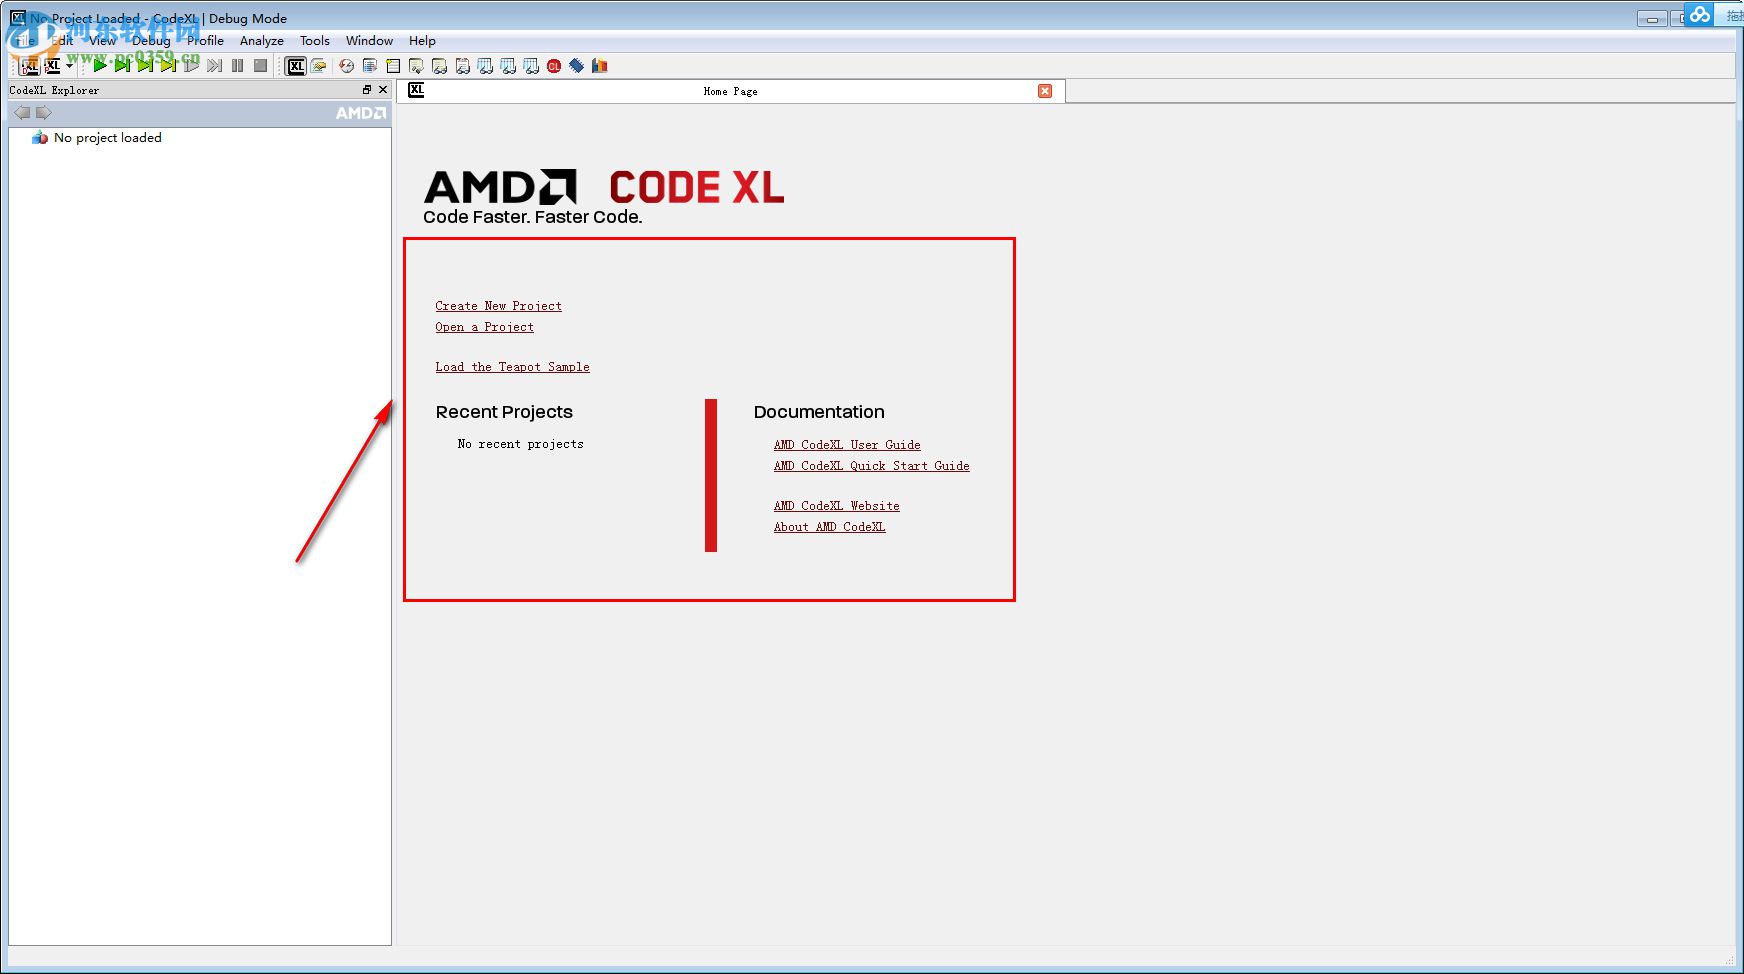Click the blue chip memory toolbar icon
Image resolution: width=1744 pixels, height=974 pixels.
[x=577, y=66]
